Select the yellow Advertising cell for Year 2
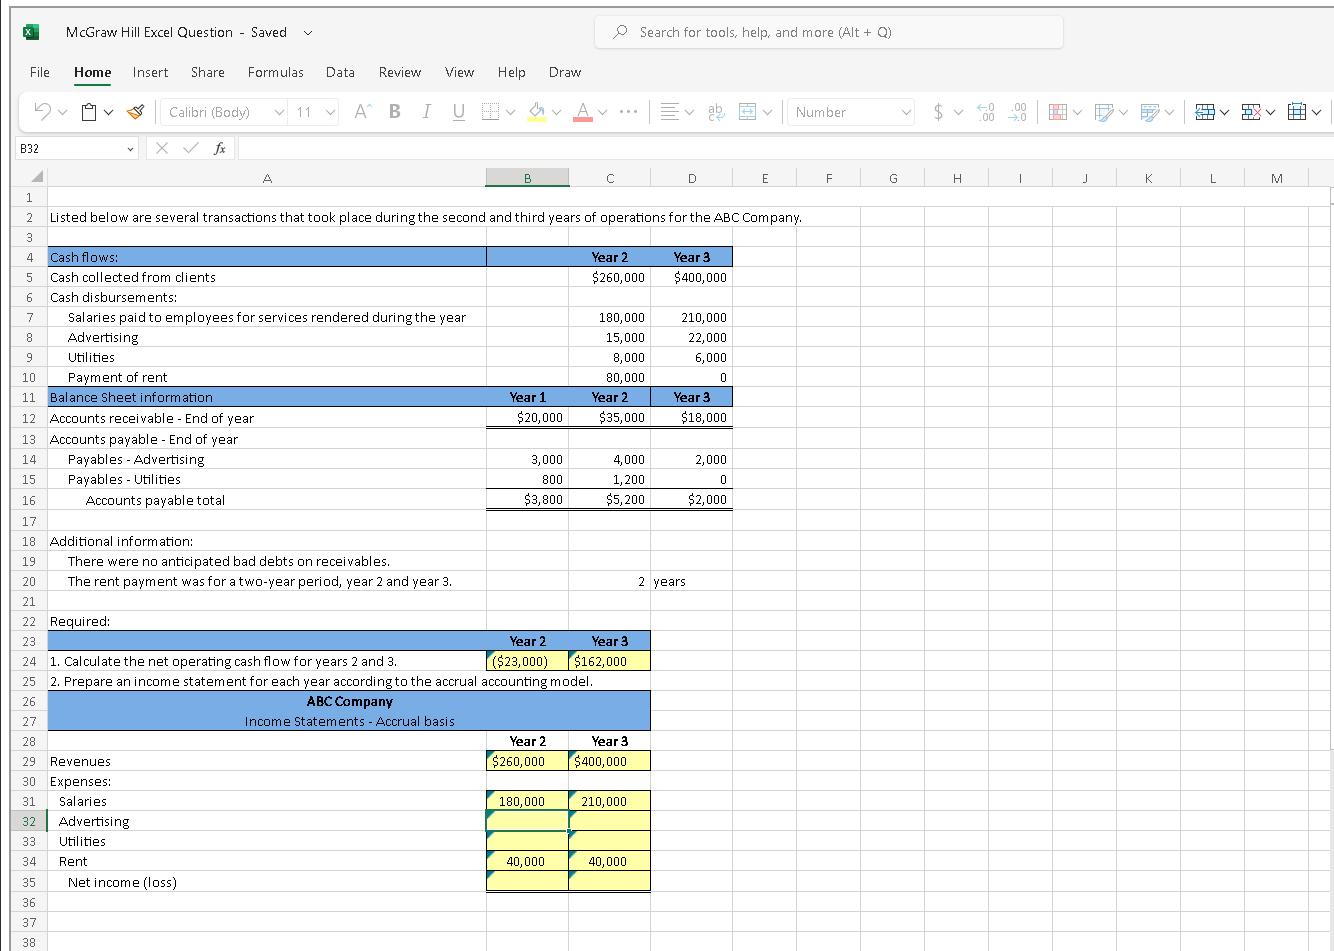Viewport: 1334px width, 951px height. (x=527, y=821)
